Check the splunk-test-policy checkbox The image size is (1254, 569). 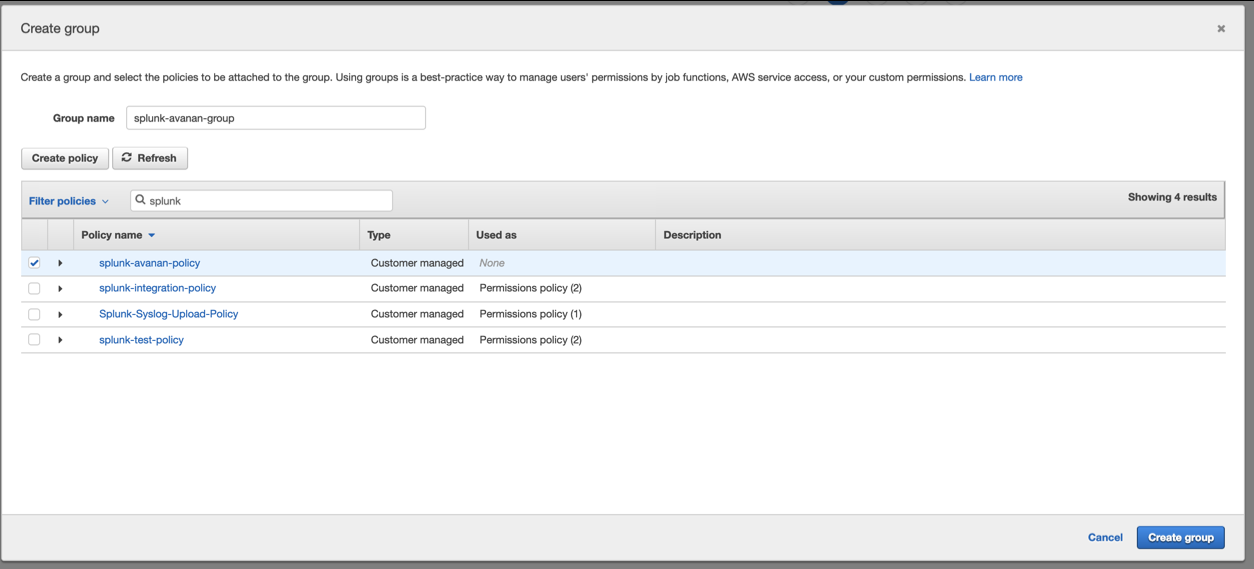click(x=34, y=340)
